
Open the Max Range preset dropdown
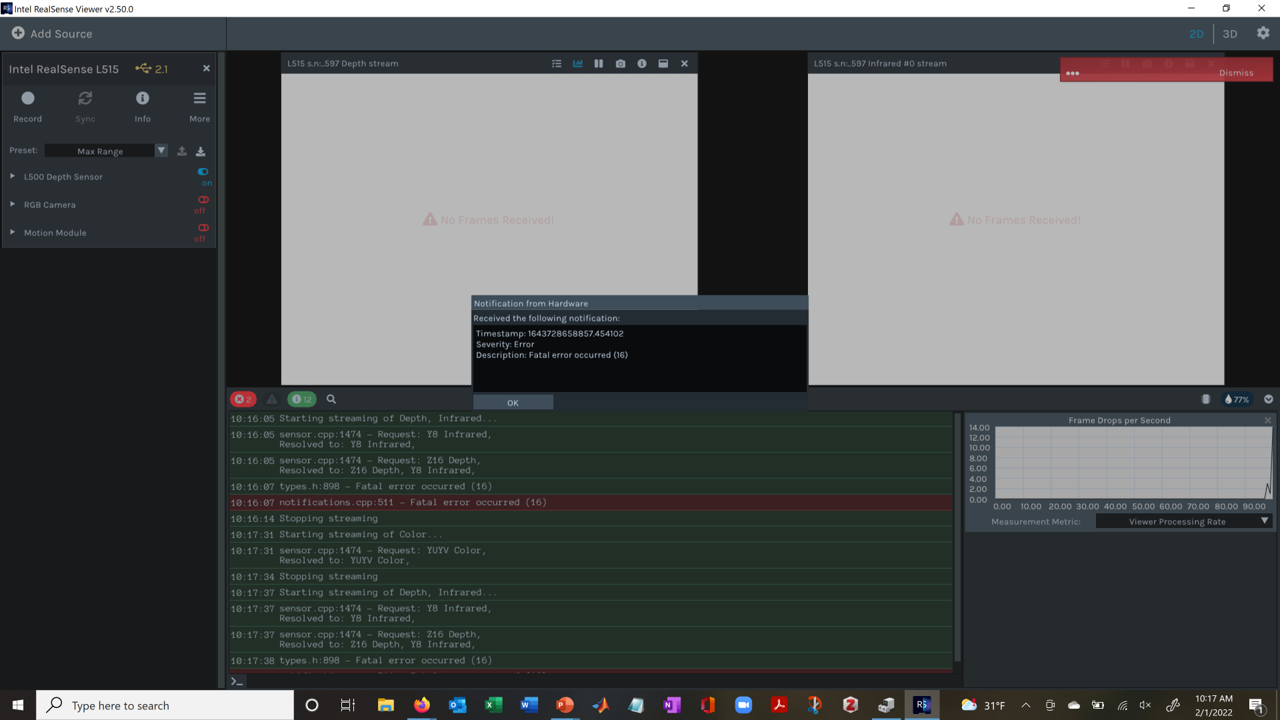161,150
